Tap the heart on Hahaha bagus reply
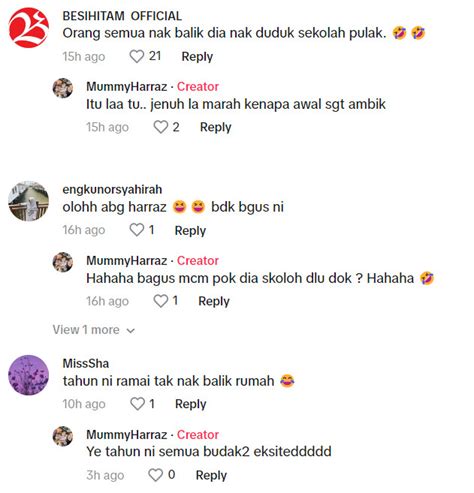474x493 pixels. tap(161, 301)
